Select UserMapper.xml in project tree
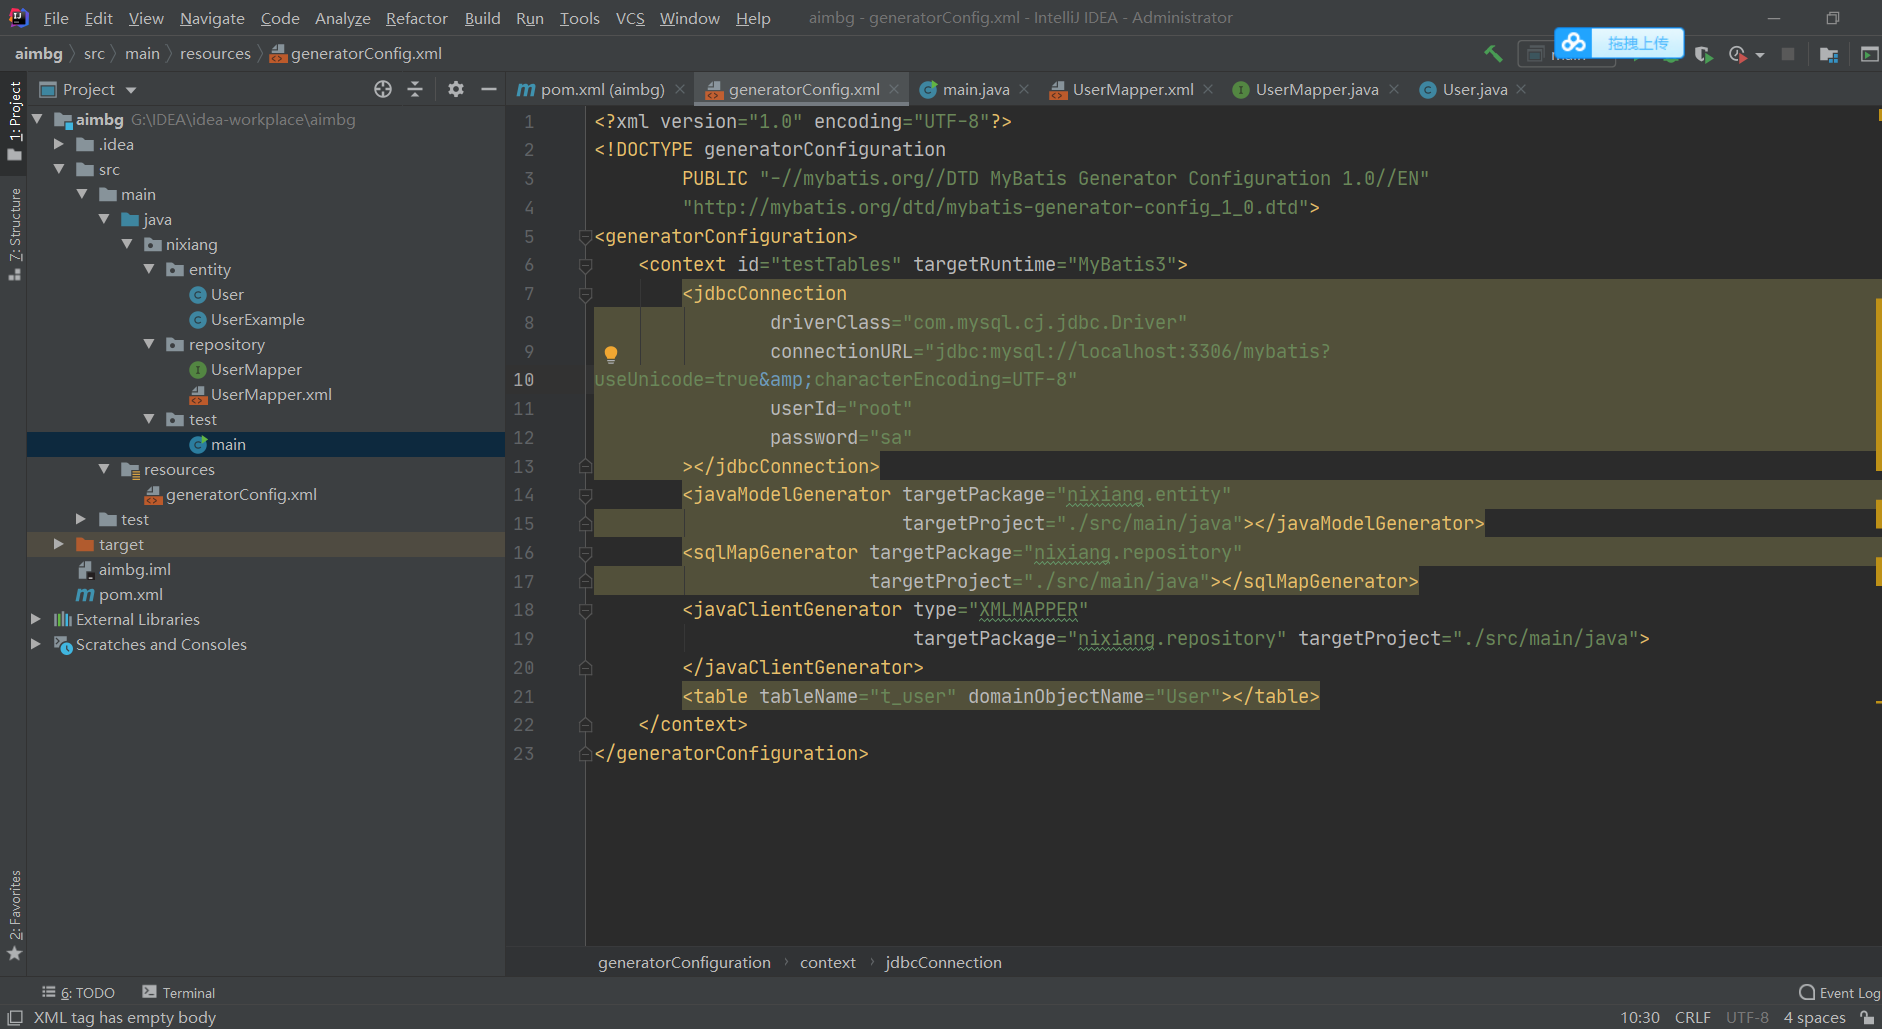 [261, 394]
